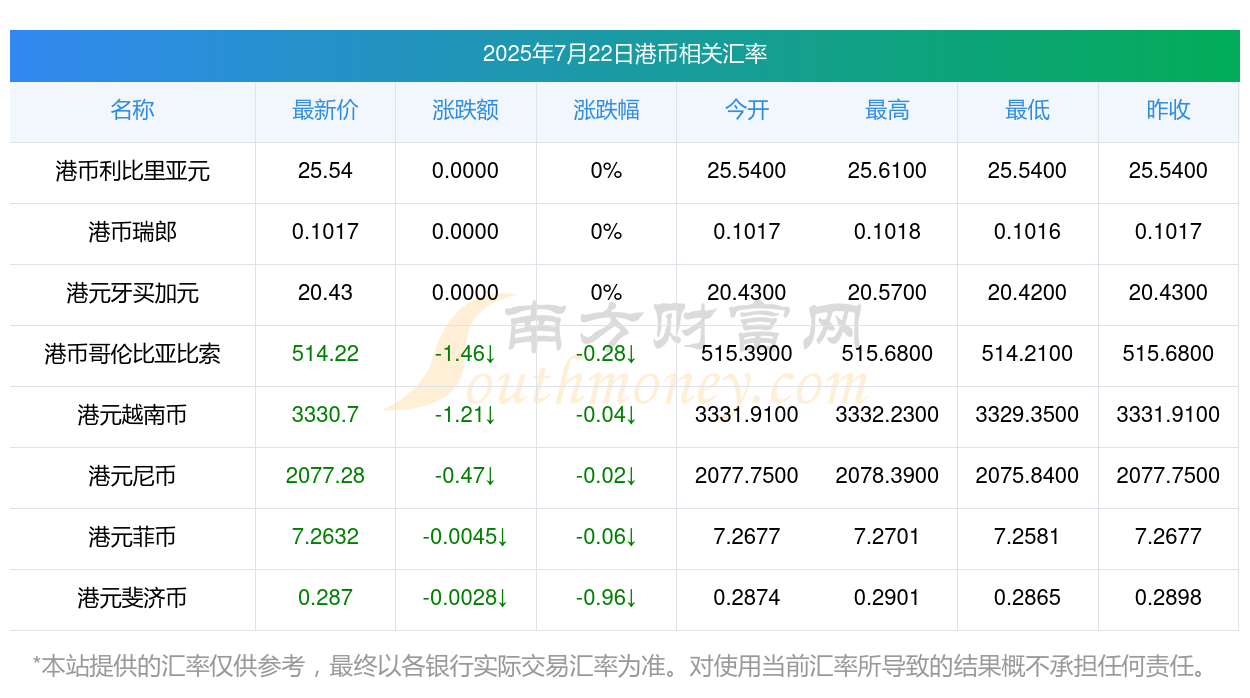Click latest price 514.22
Image resolution: width=1250 pixels, height=698 pixels.
point(325,354)
